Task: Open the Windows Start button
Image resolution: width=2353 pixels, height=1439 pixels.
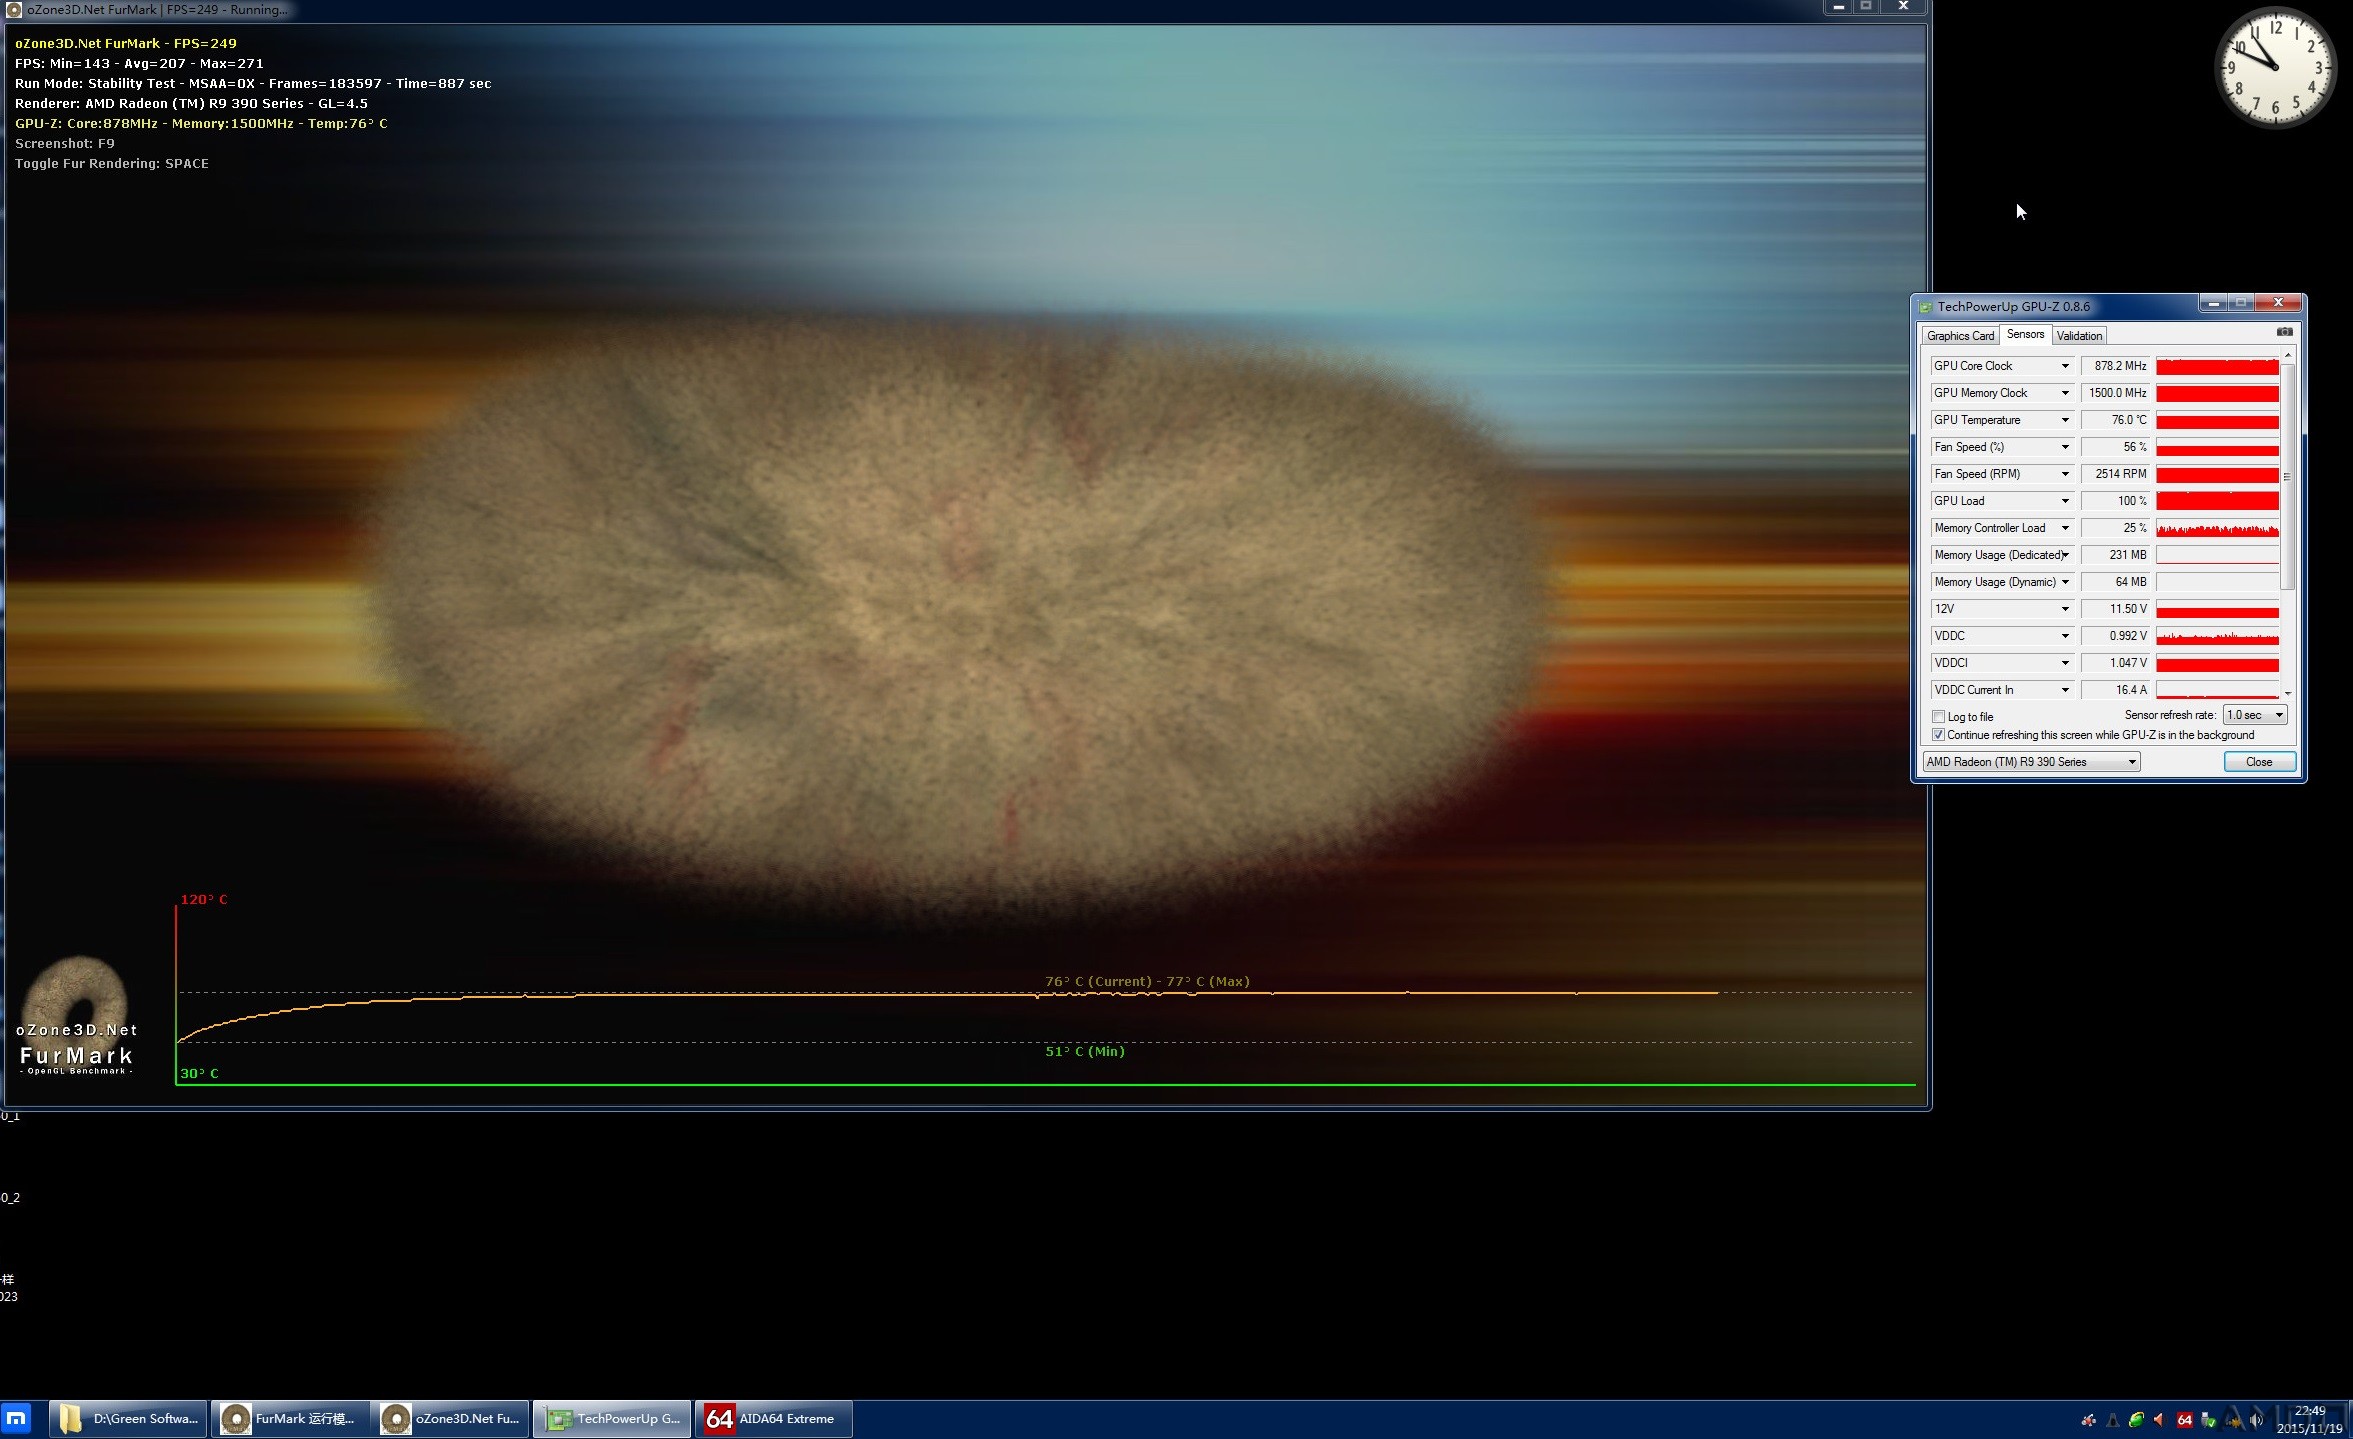Action: click(17, 1418)
